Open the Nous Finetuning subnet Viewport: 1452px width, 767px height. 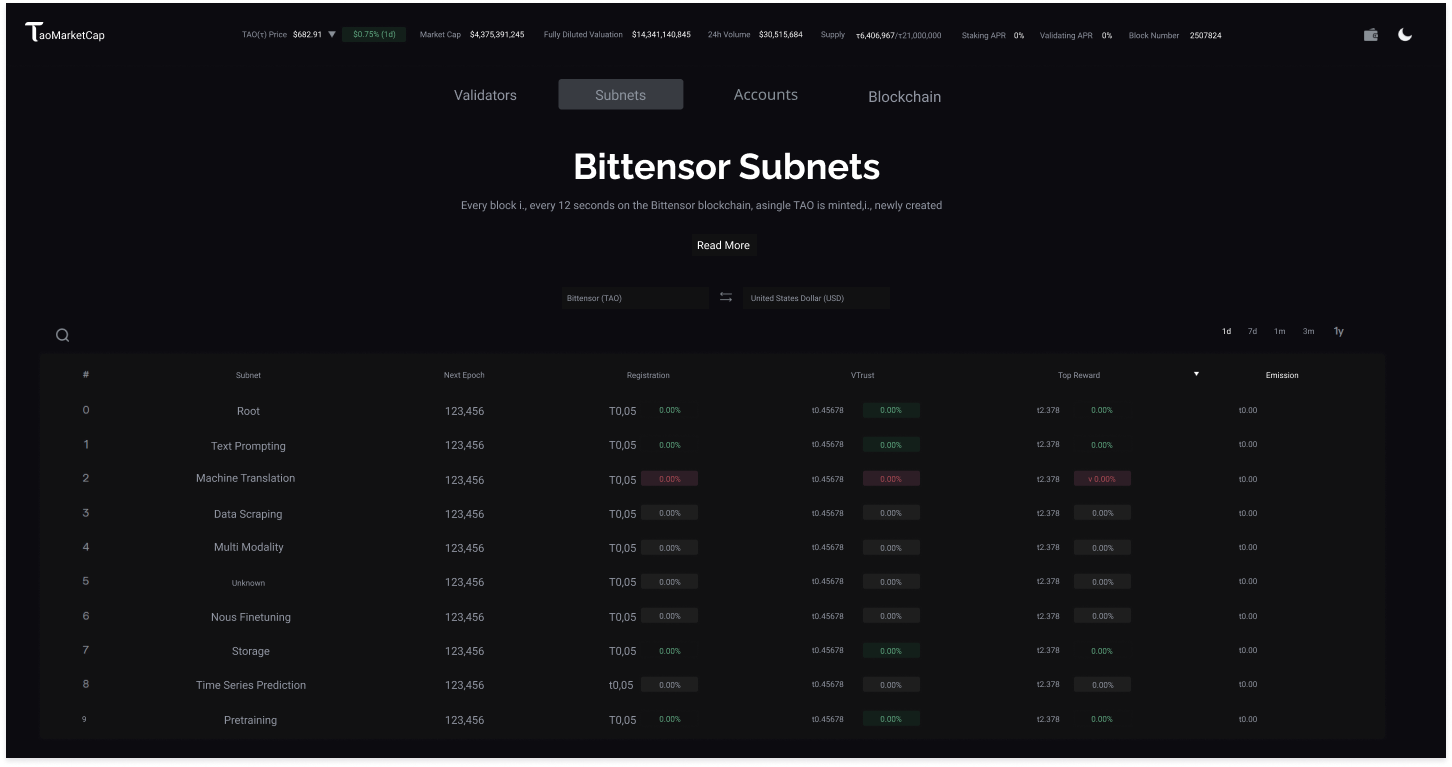250,617
